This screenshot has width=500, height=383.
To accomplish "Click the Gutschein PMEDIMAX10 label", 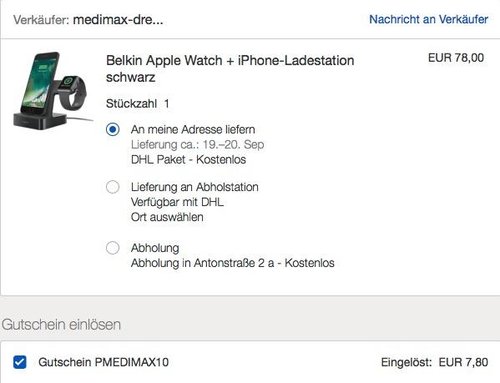I will (103, 362).
